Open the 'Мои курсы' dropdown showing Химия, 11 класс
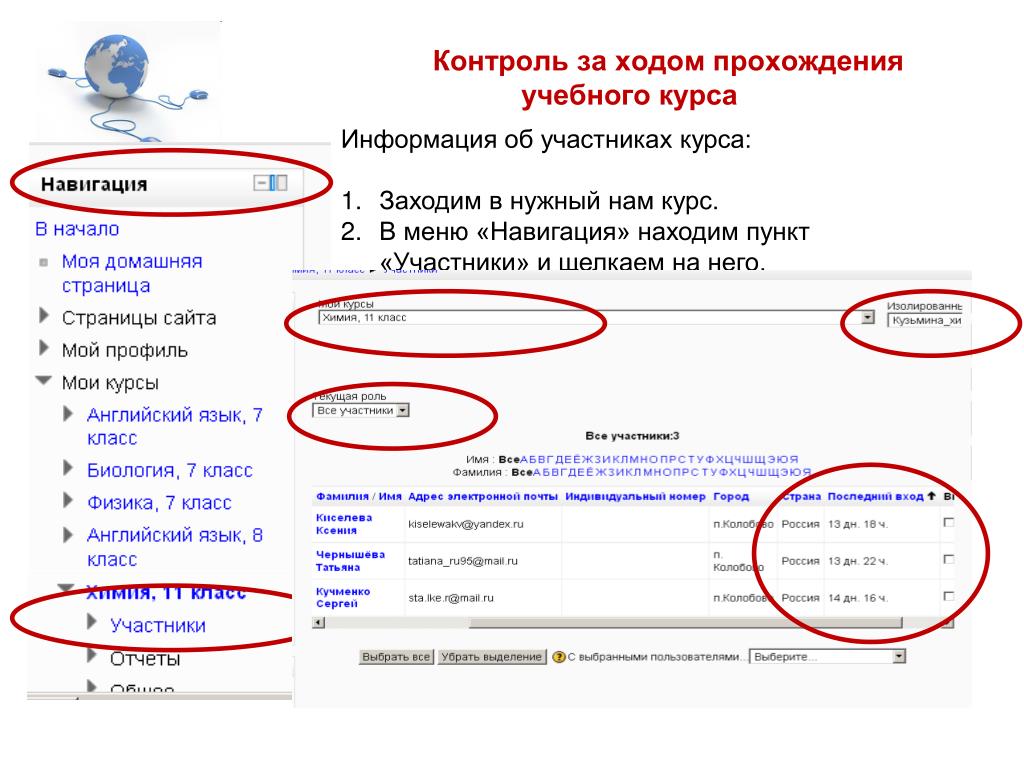Viewport: 1024px width, 768px height. point(596,317)
